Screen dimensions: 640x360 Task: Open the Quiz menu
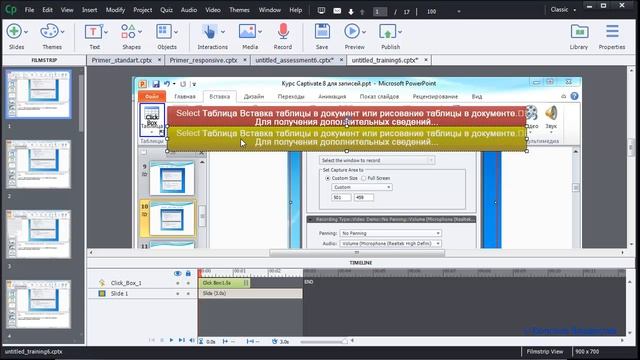[x=166, y=10]
